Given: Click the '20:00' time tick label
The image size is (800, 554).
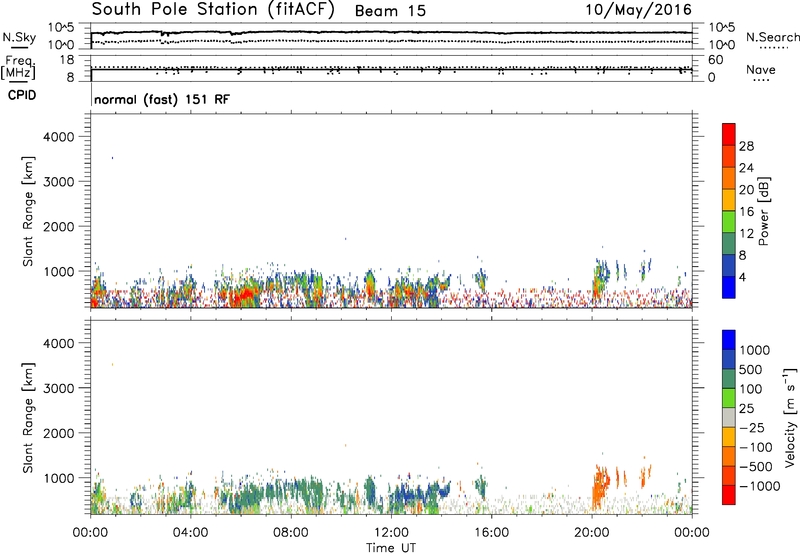Looking at the screenshot, I should pos(591,533).
